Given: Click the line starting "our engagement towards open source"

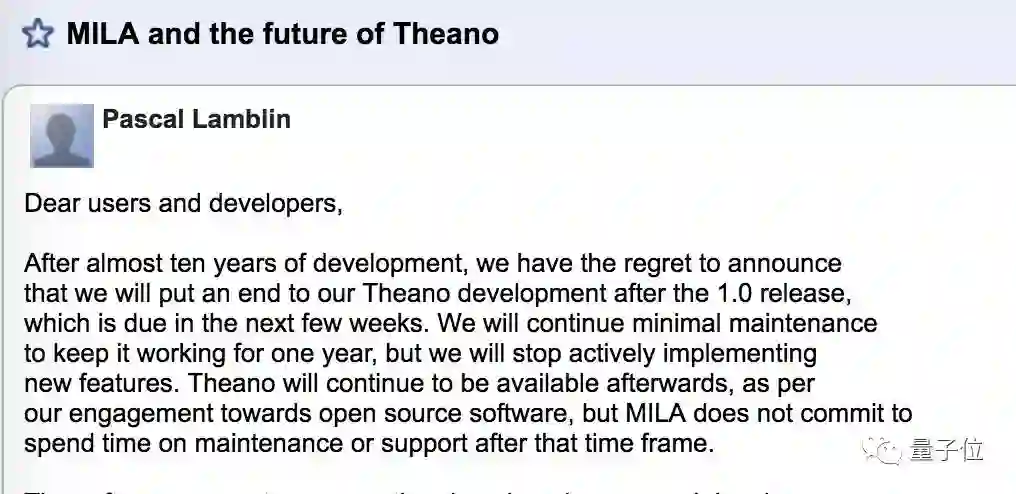Looking at the screenshot, I should point(468,413).
